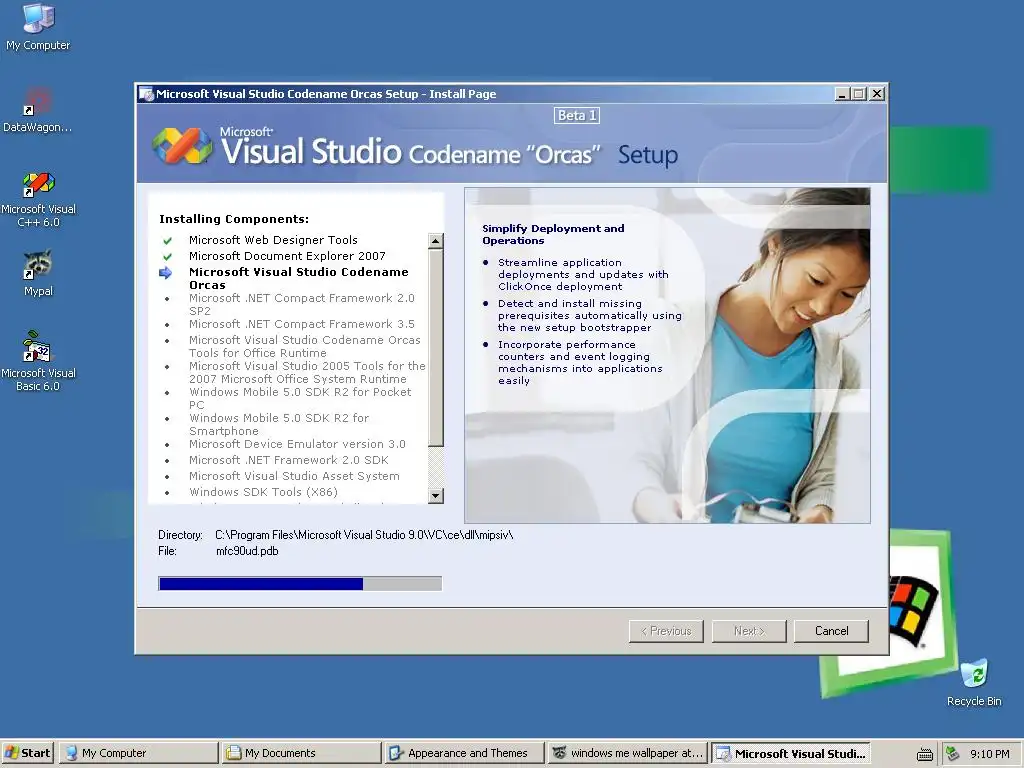Image resolution: width=1024 pixels, height=768 pixels.
Task: Open the Start menu
Action: [28, 753]
